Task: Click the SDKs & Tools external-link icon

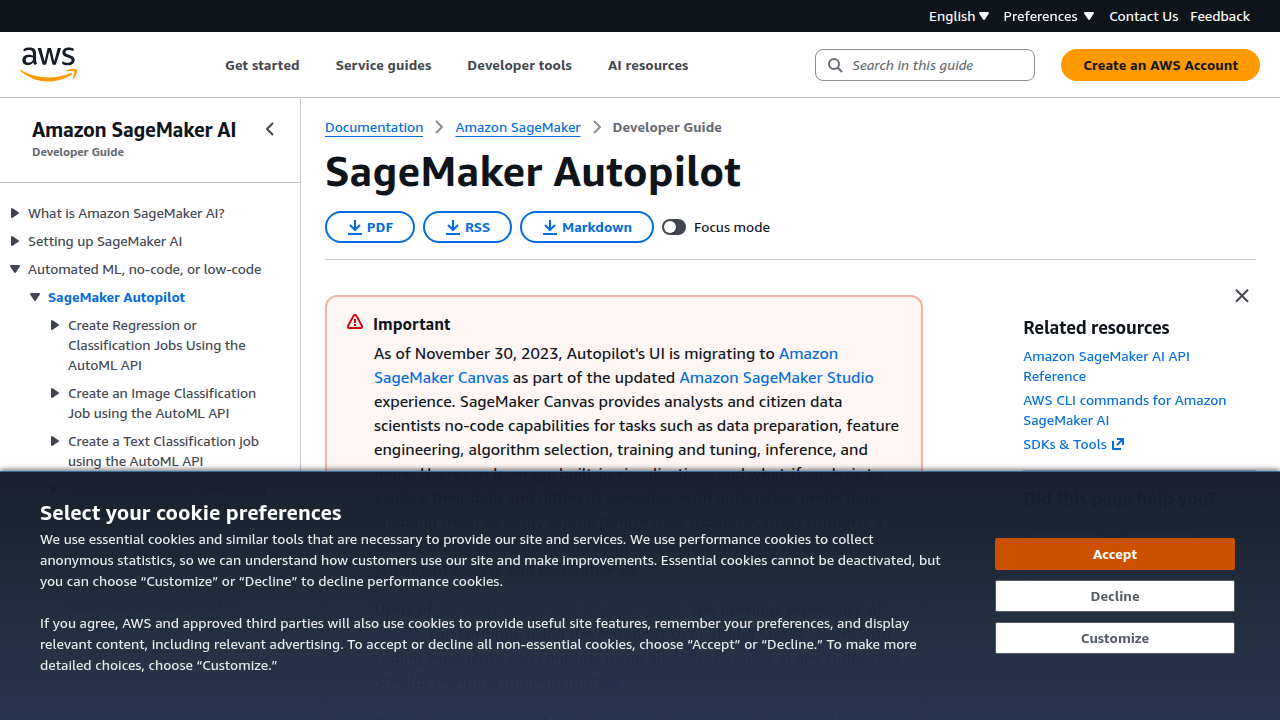Action: pyautogui.click(x=1118, y=444)
